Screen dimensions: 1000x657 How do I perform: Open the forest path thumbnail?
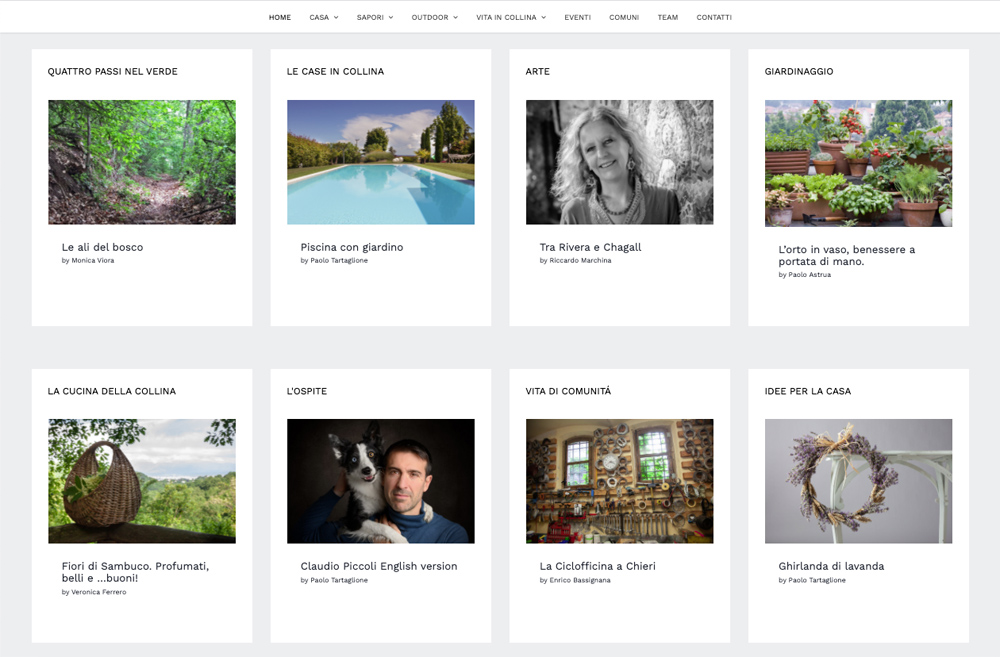pos(142,162)
